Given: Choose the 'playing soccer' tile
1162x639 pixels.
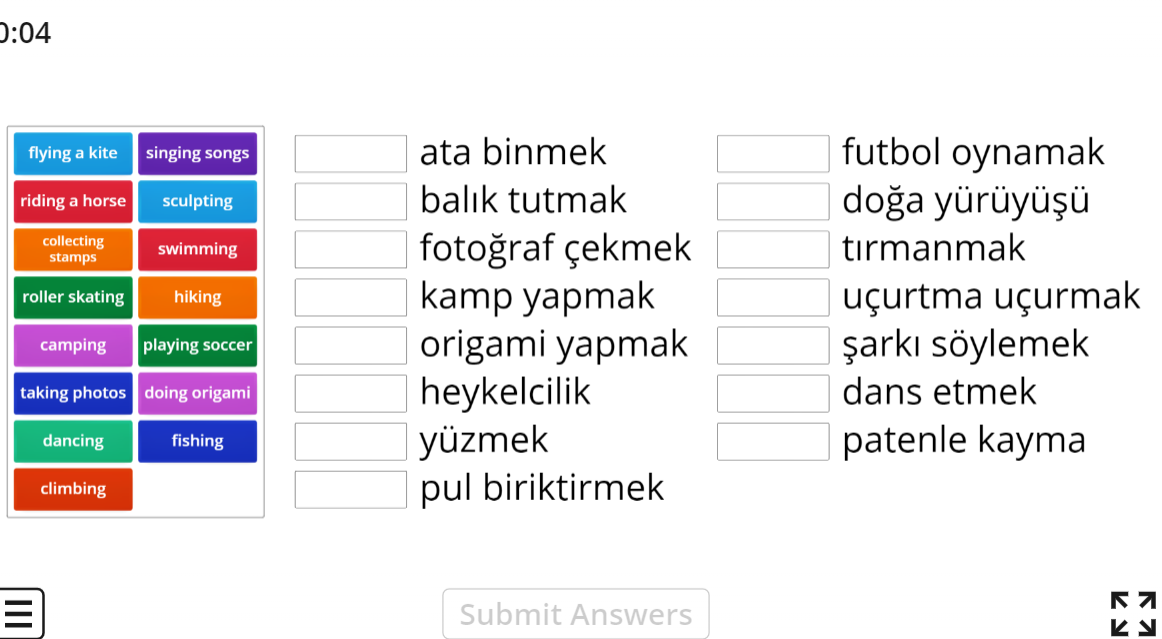Looking at the screenshot, I should point(197,345).
